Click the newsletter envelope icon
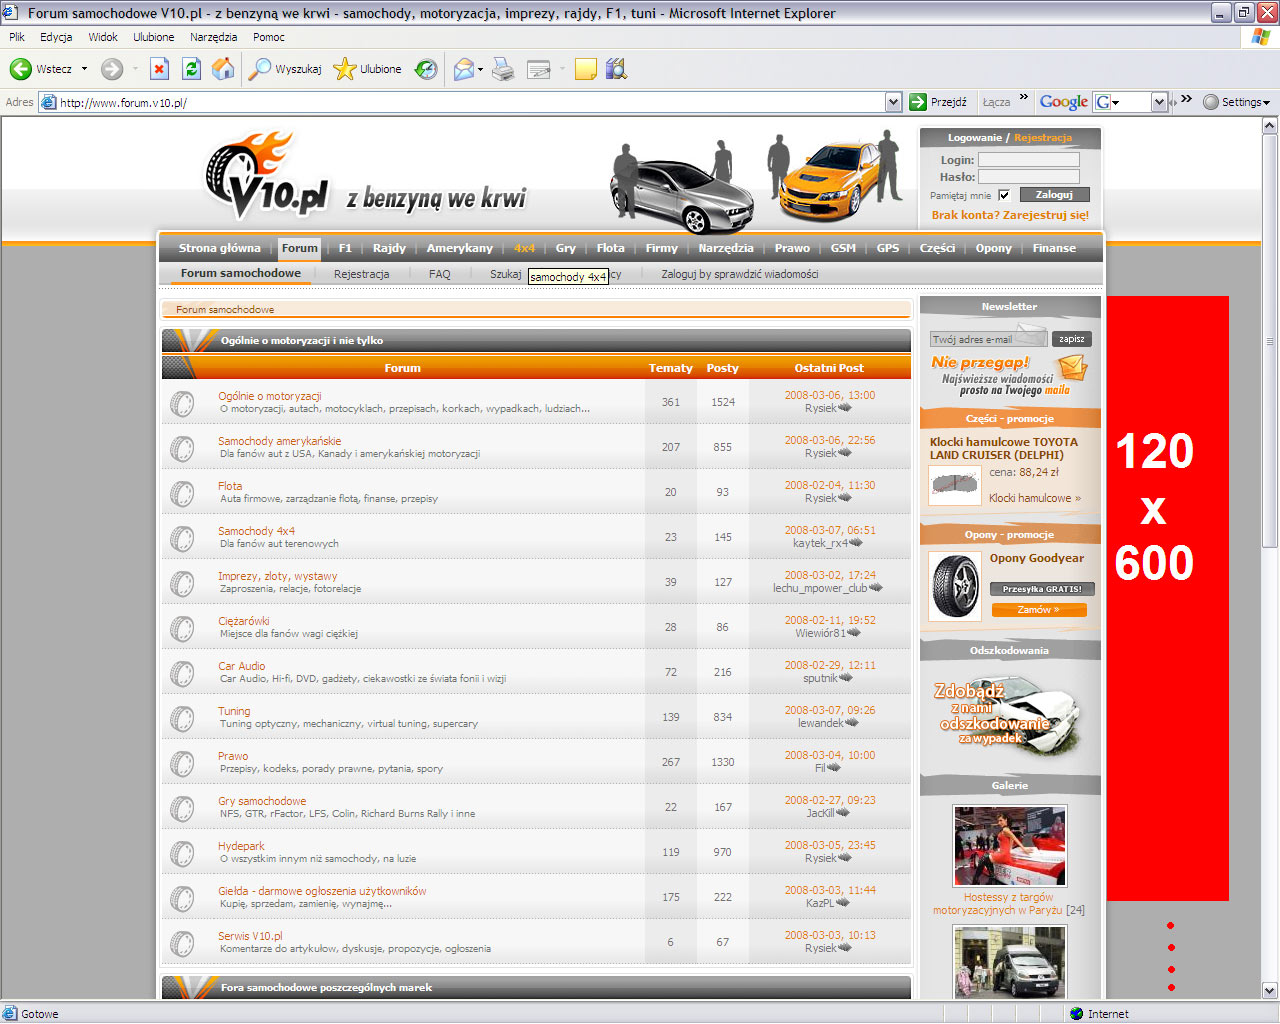 (1072, 368)
